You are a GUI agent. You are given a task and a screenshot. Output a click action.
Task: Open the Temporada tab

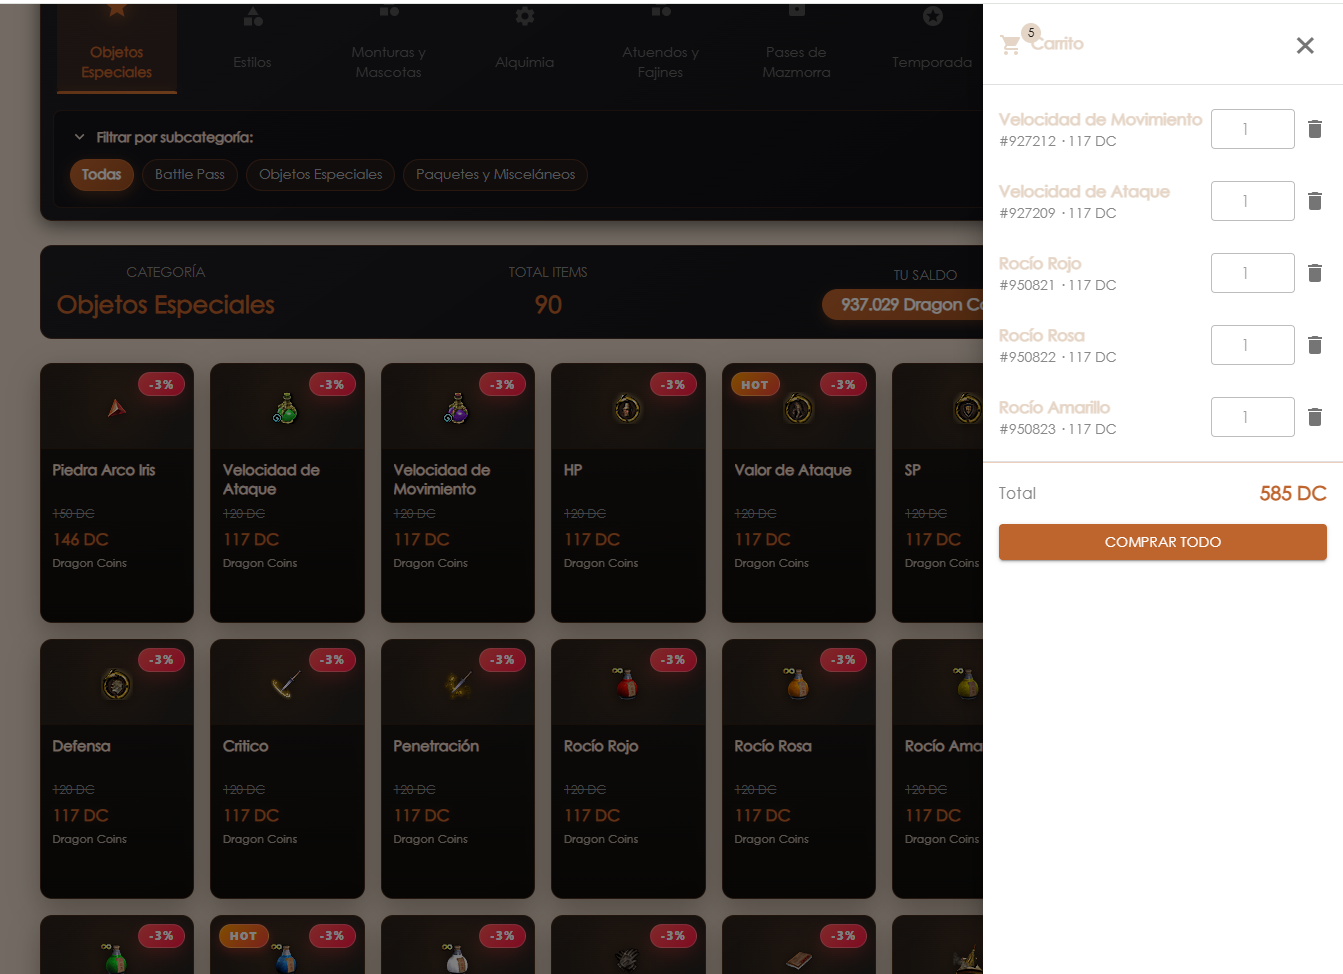tap(932, 62)
